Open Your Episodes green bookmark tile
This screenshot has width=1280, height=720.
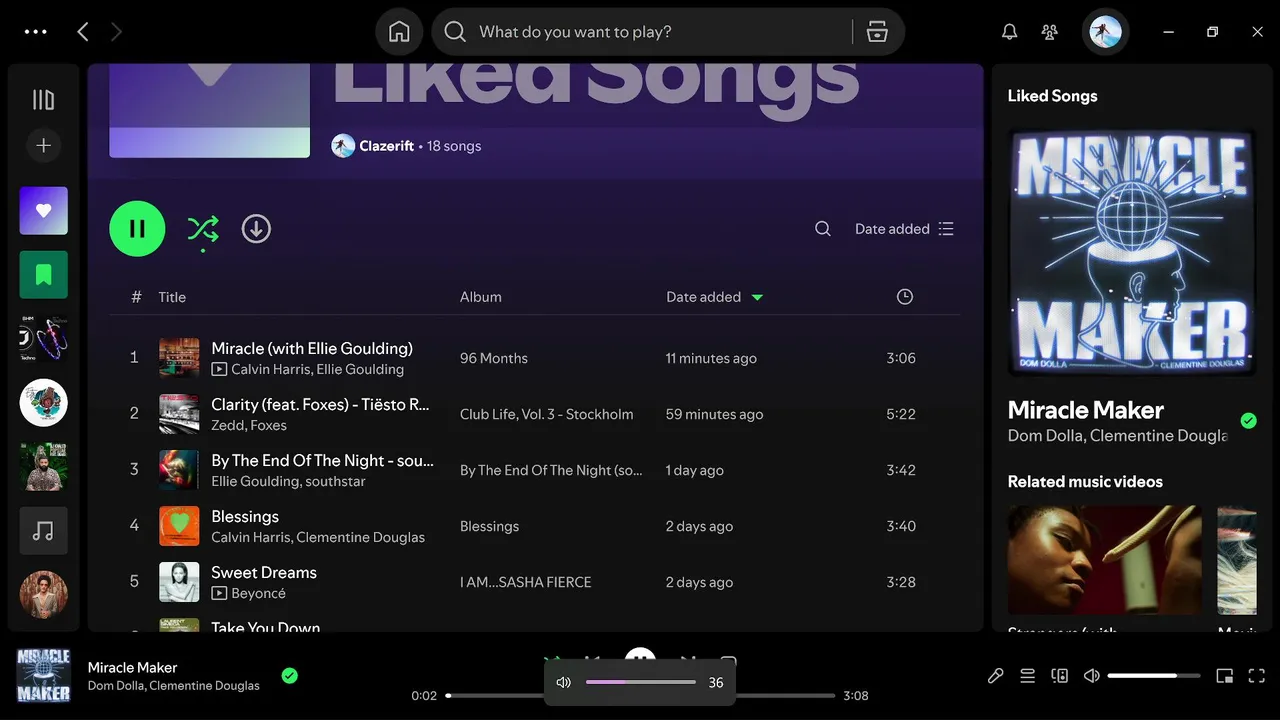point(44,275)
